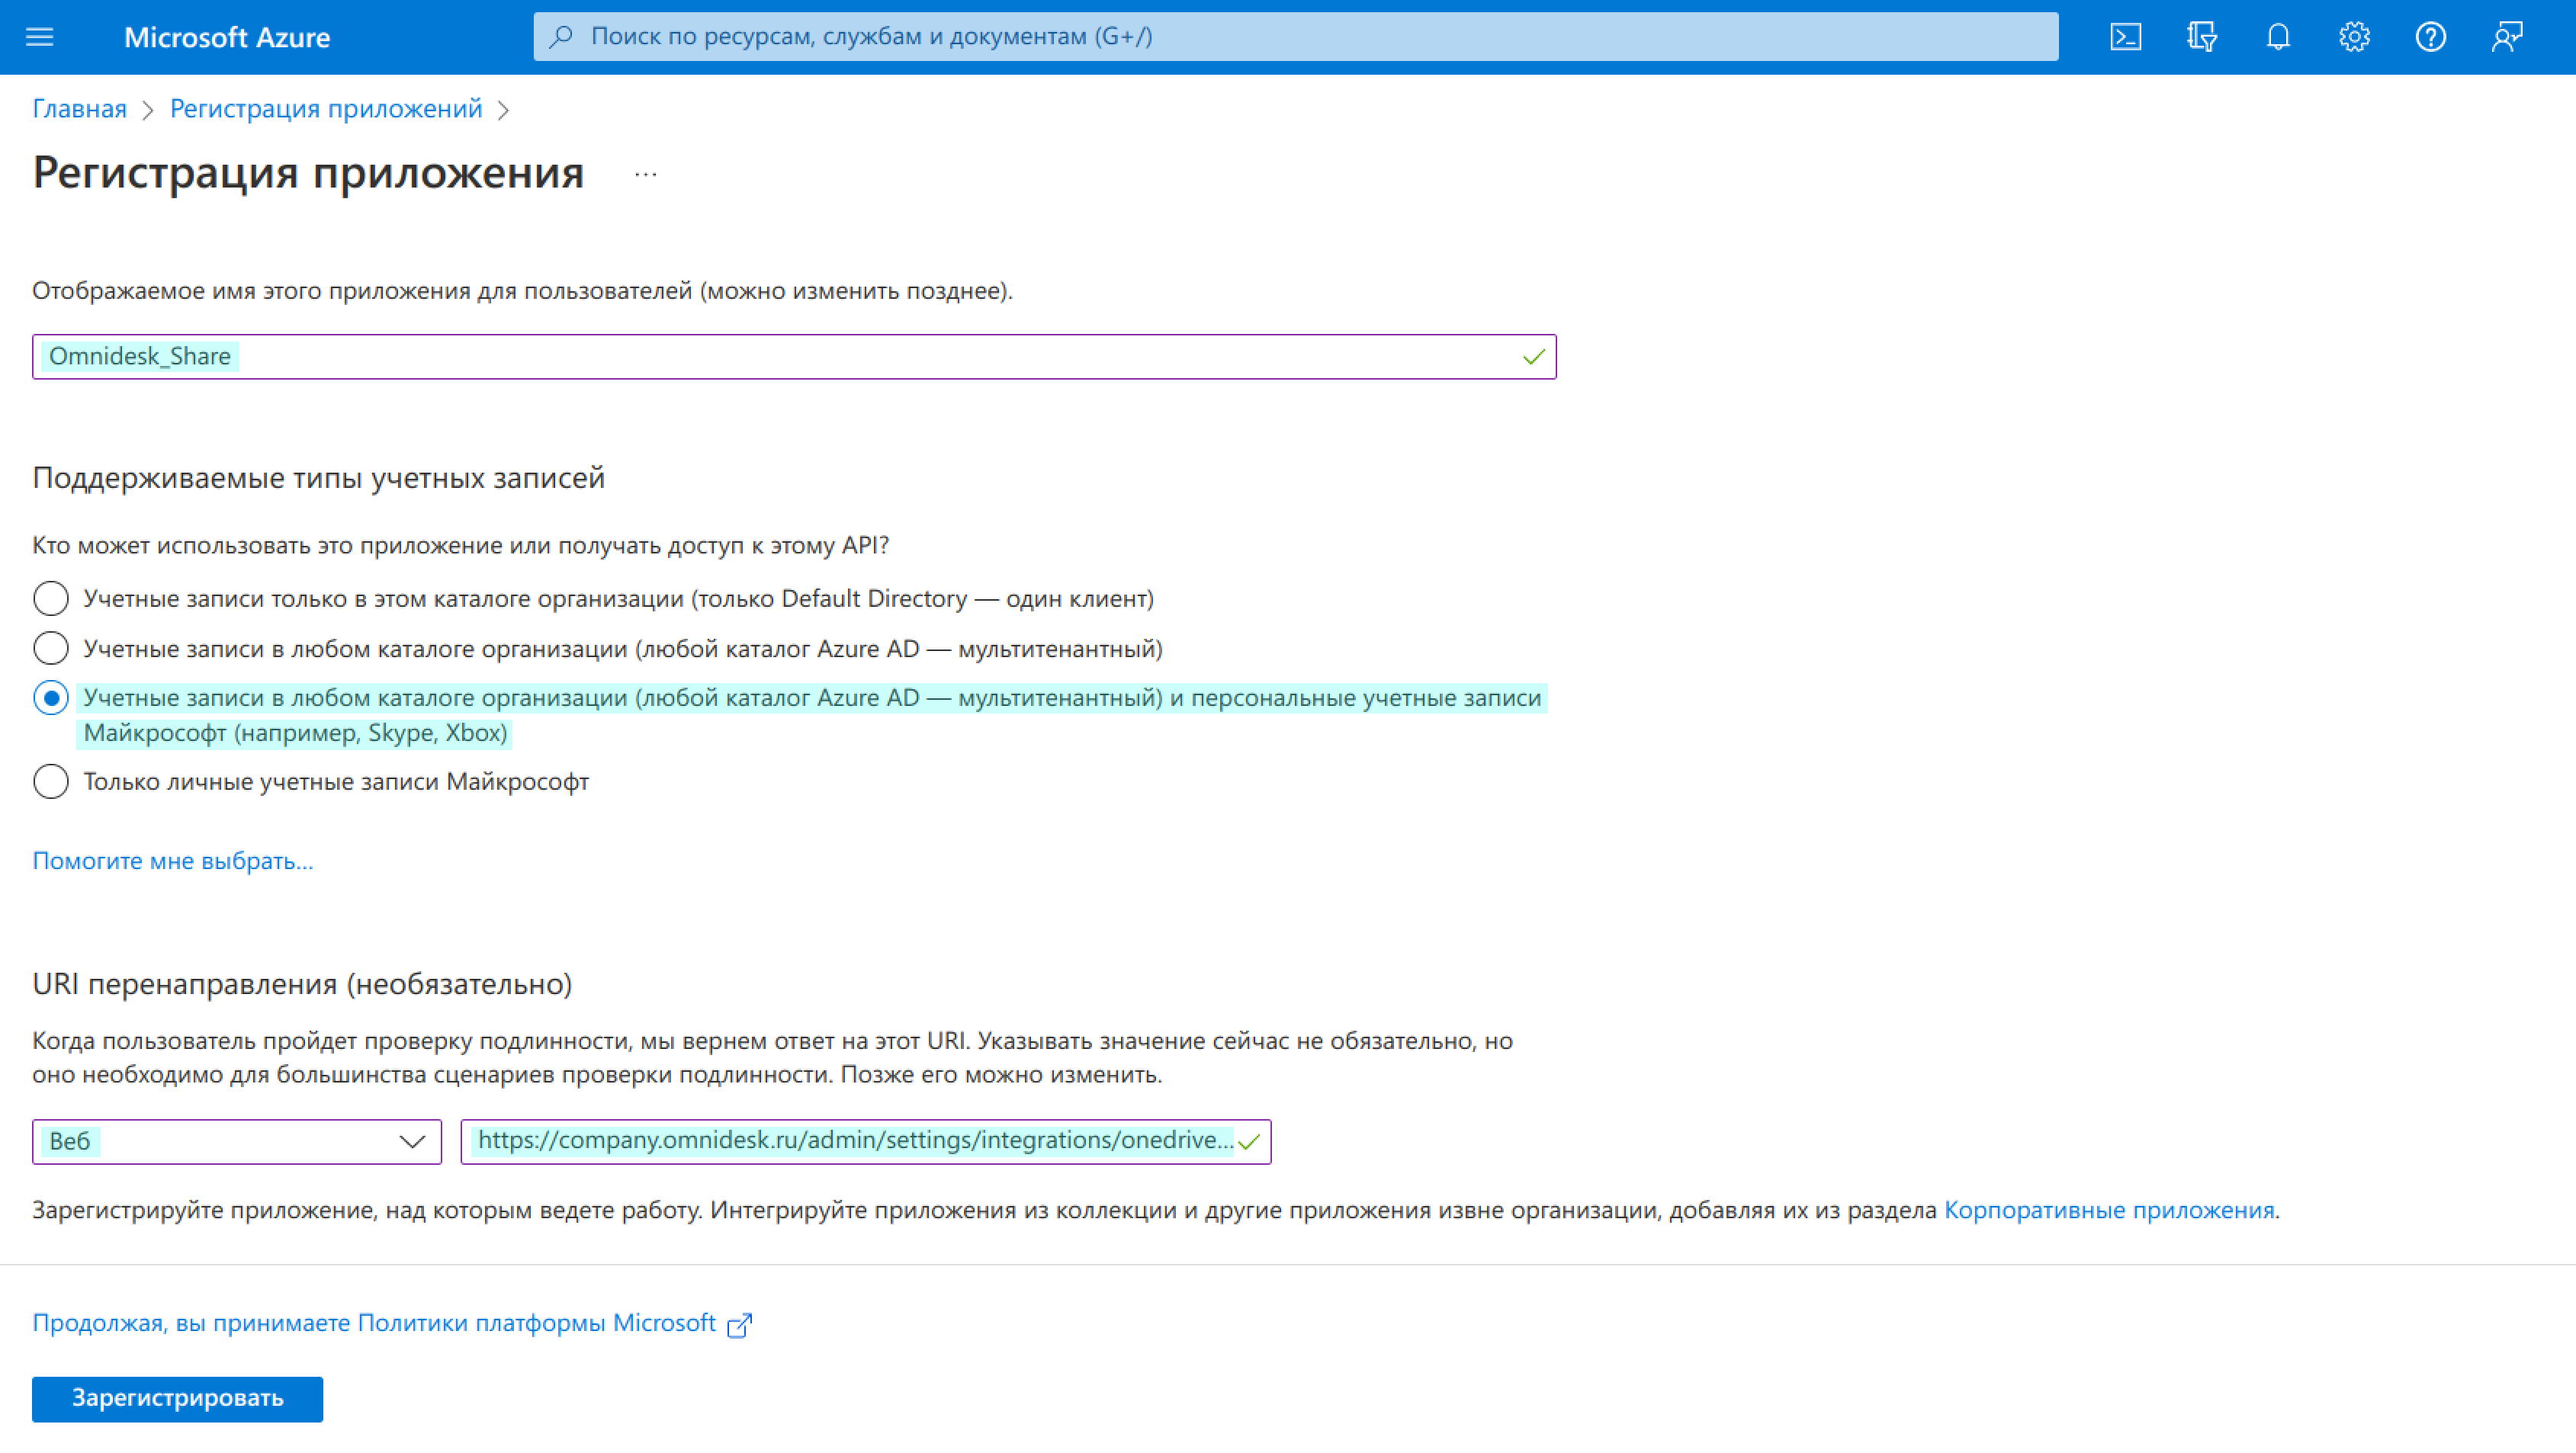This screenshot has height=1453, width=2576.
Task: Open the help question mark menu
Action: click(2430, 37)
